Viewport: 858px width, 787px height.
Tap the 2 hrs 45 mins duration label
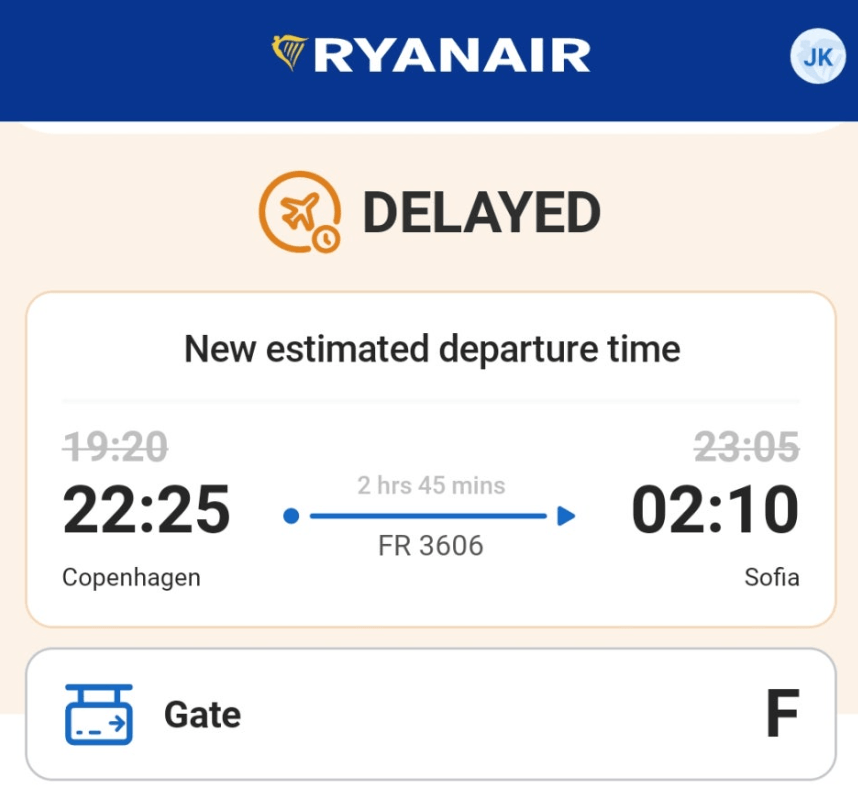[x=431, y=485]
